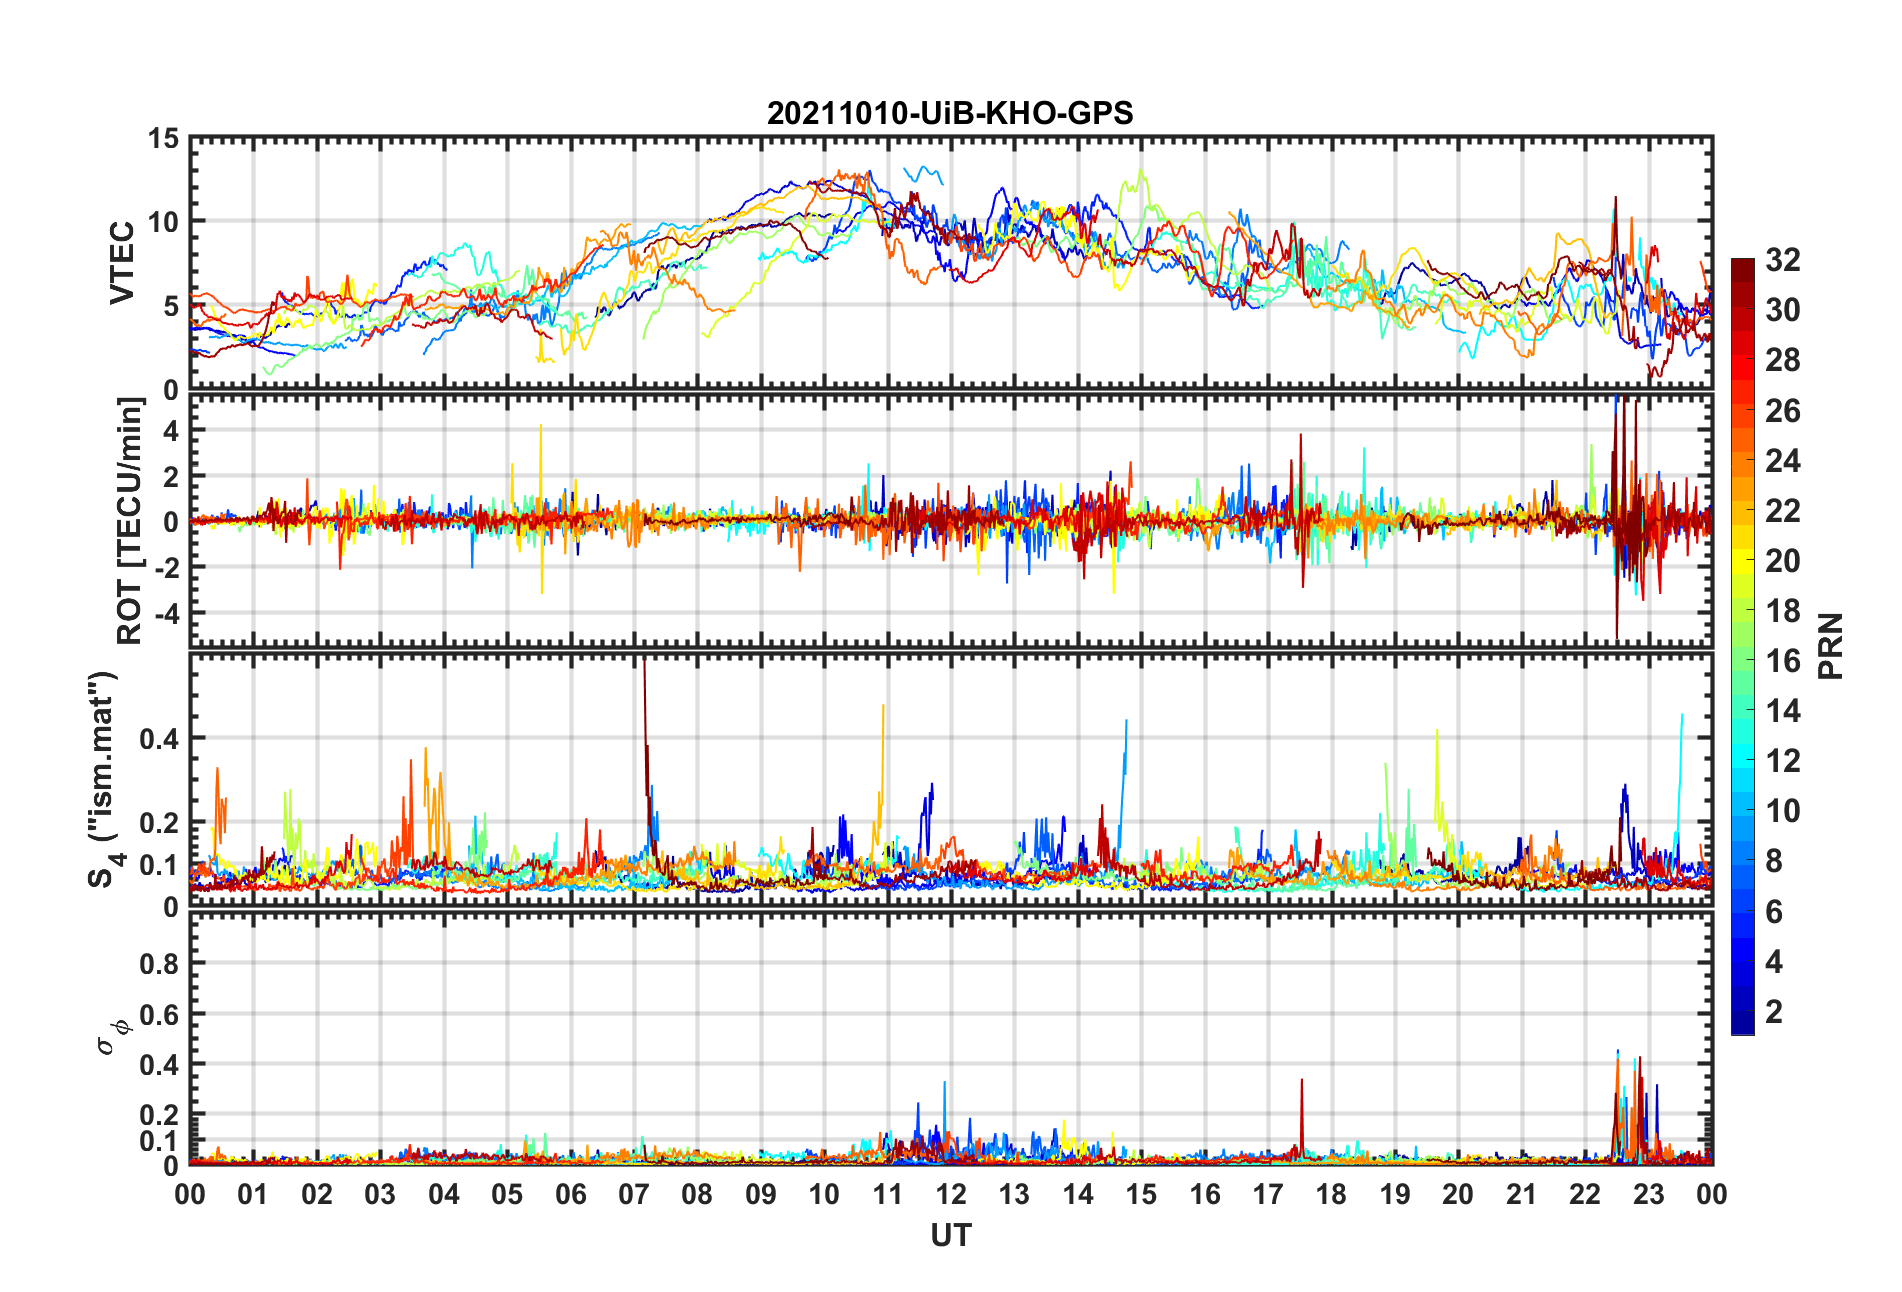Screen dimensions: 1902x1292
Task: Click x-axis tick label 23
Action: 1648,1194
